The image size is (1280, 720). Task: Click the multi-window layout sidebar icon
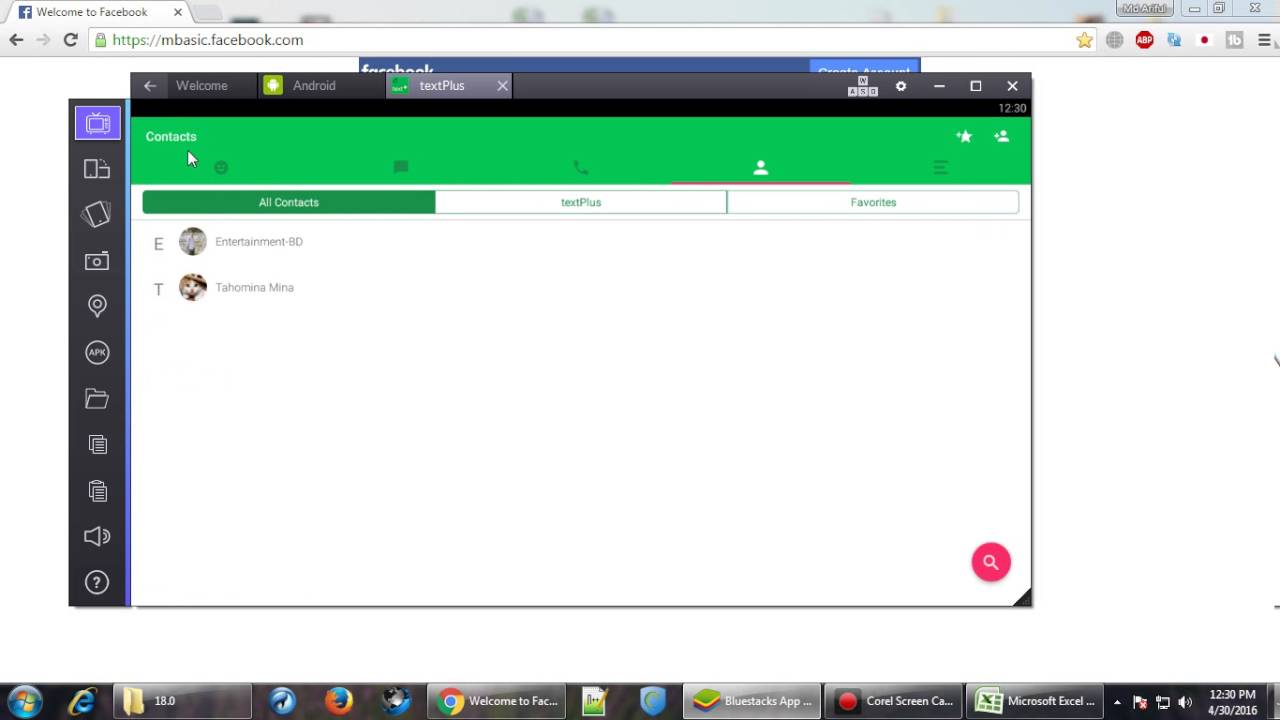tap(97, 169)
